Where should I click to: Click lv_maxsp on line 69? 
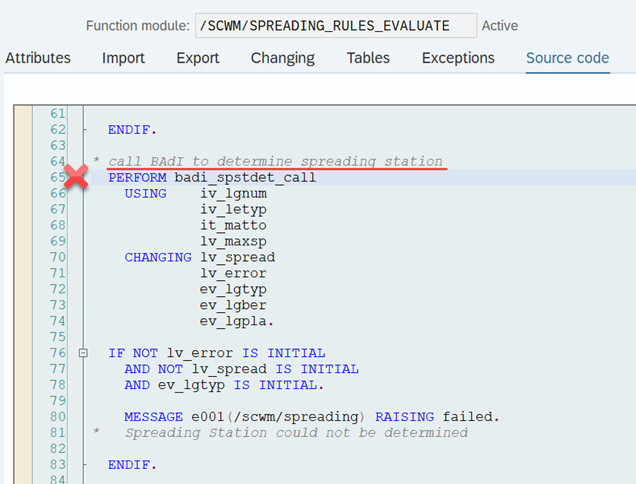[234, 241]
